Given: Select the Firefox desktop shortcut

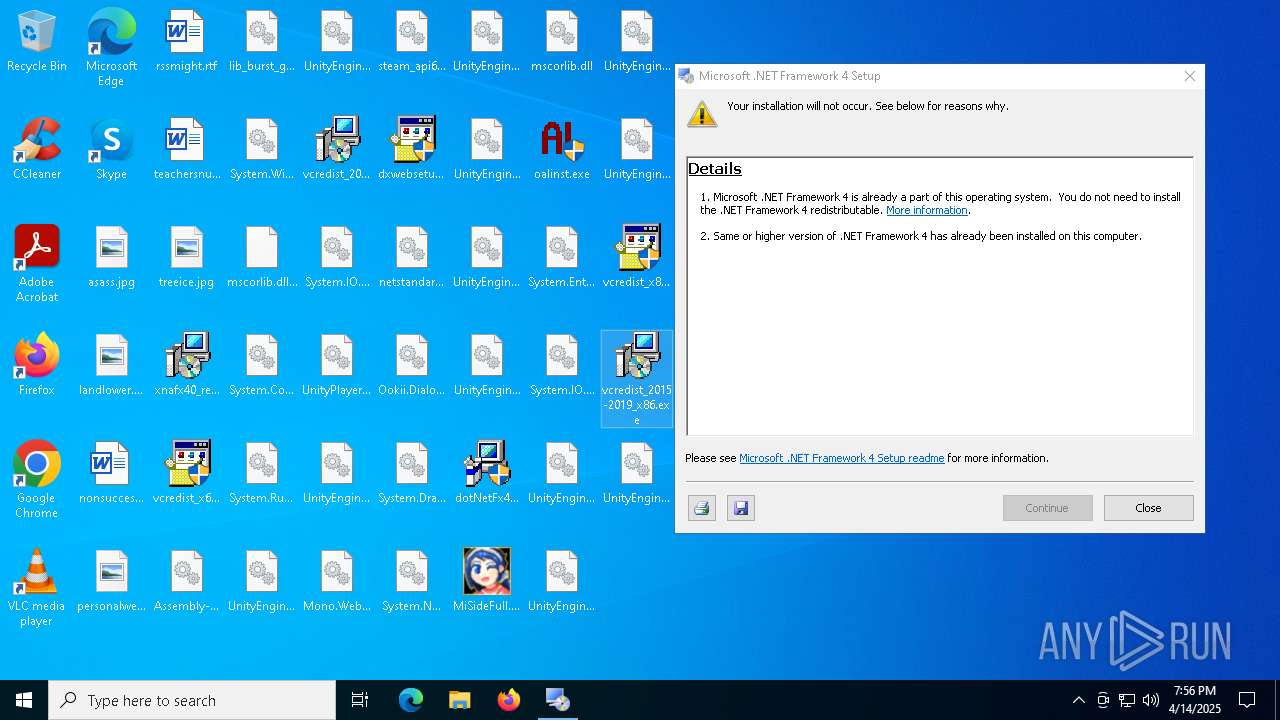Looking at the screenshot, I should click(x=37, y=365).
